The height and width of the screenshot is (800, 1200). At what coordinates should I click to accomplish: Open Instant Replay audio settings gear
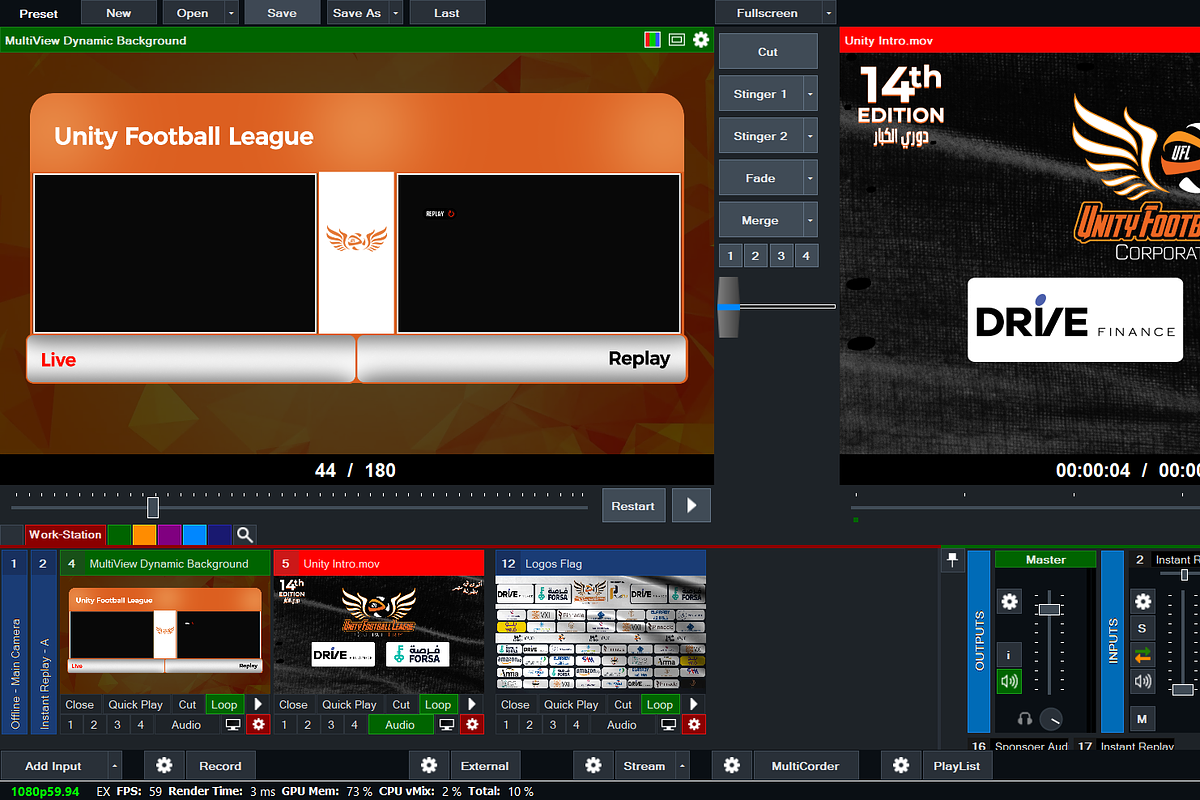point(1143,601)
